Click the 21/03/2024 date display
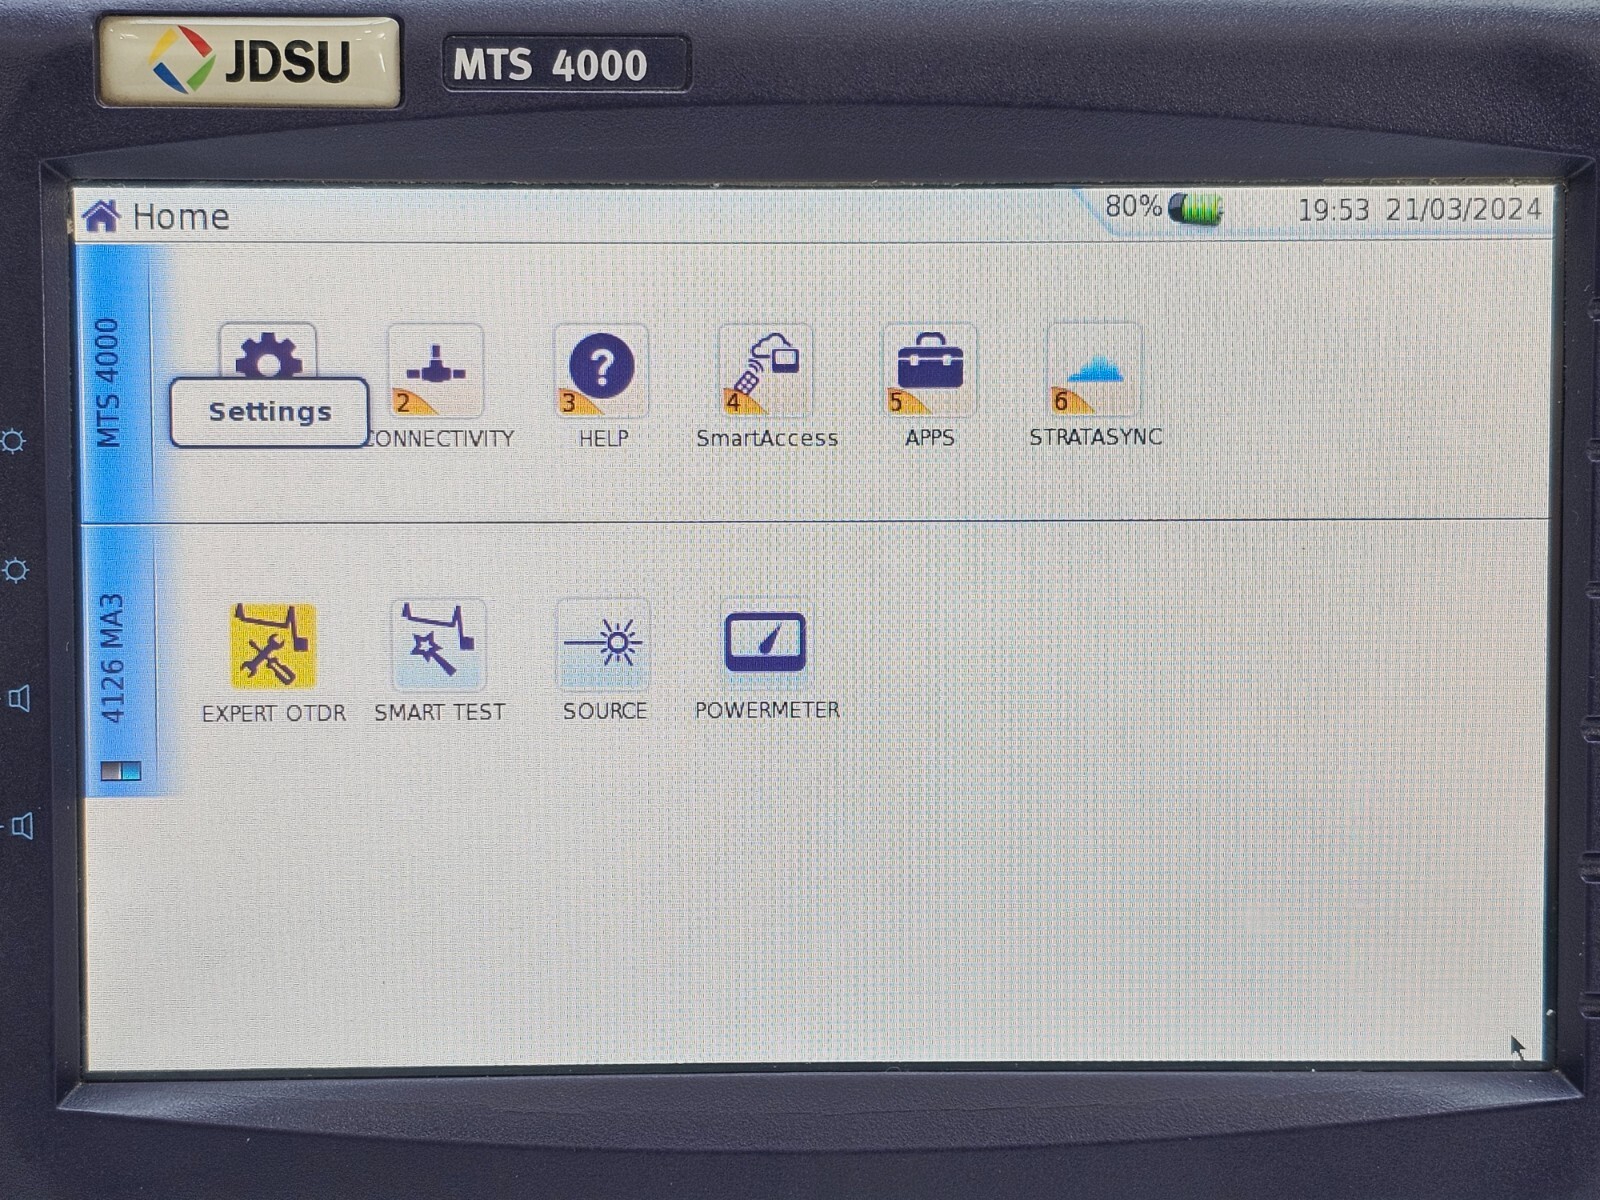 pyautogui.click(x=1463, y=210)
